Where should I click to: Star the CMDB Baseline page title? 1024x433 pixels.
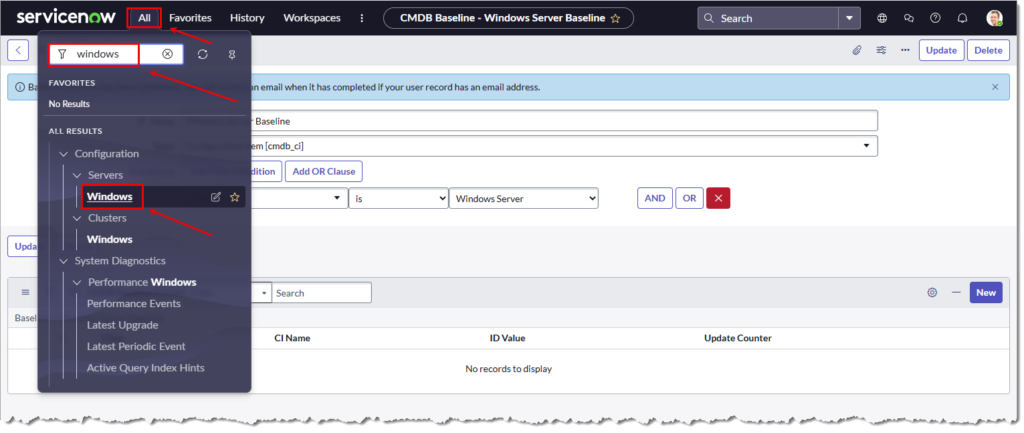click(615, 18)
